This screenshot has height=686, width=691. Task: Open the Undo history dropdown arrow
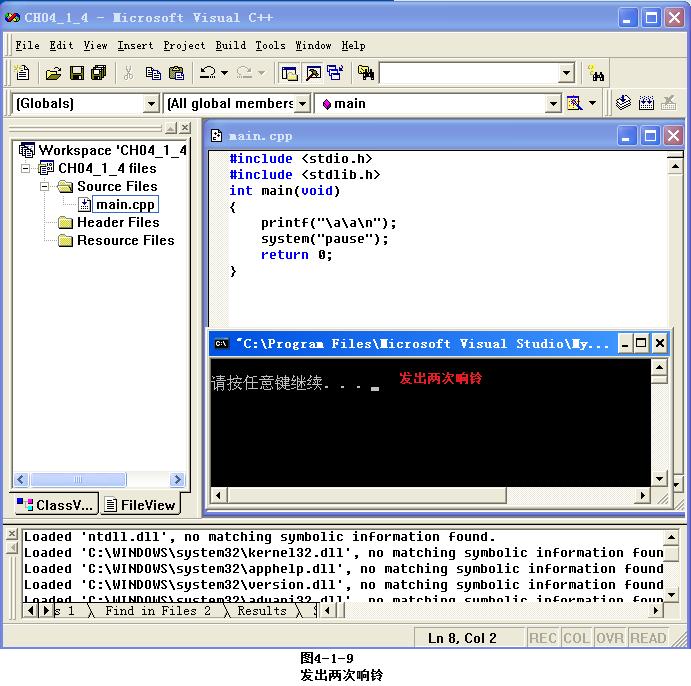pos(224,73)
